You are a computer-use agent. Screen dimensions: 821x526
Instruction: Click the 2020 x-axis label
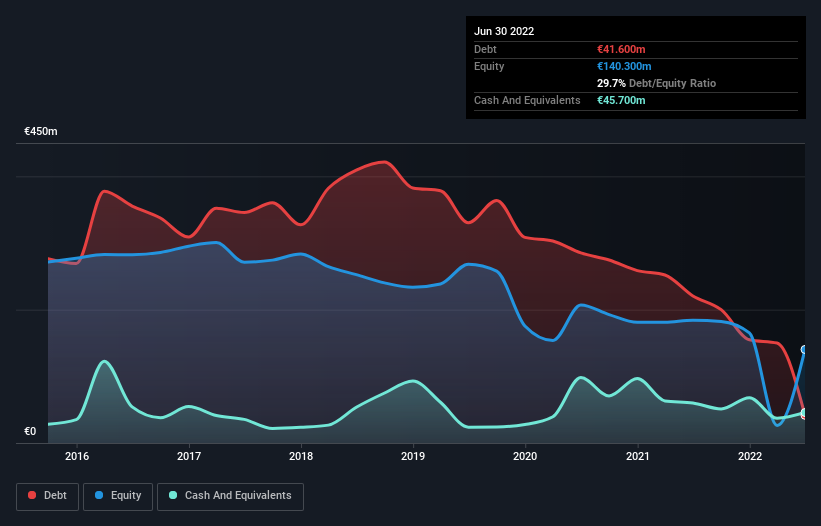pyautogui.click(x=525, y=456)
